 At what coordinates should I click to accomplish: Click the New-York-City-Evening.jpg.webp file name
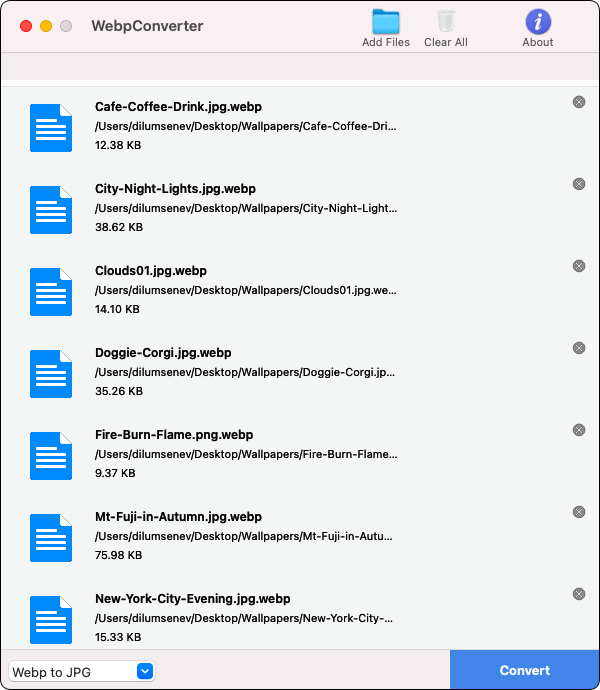coord(192,599)
